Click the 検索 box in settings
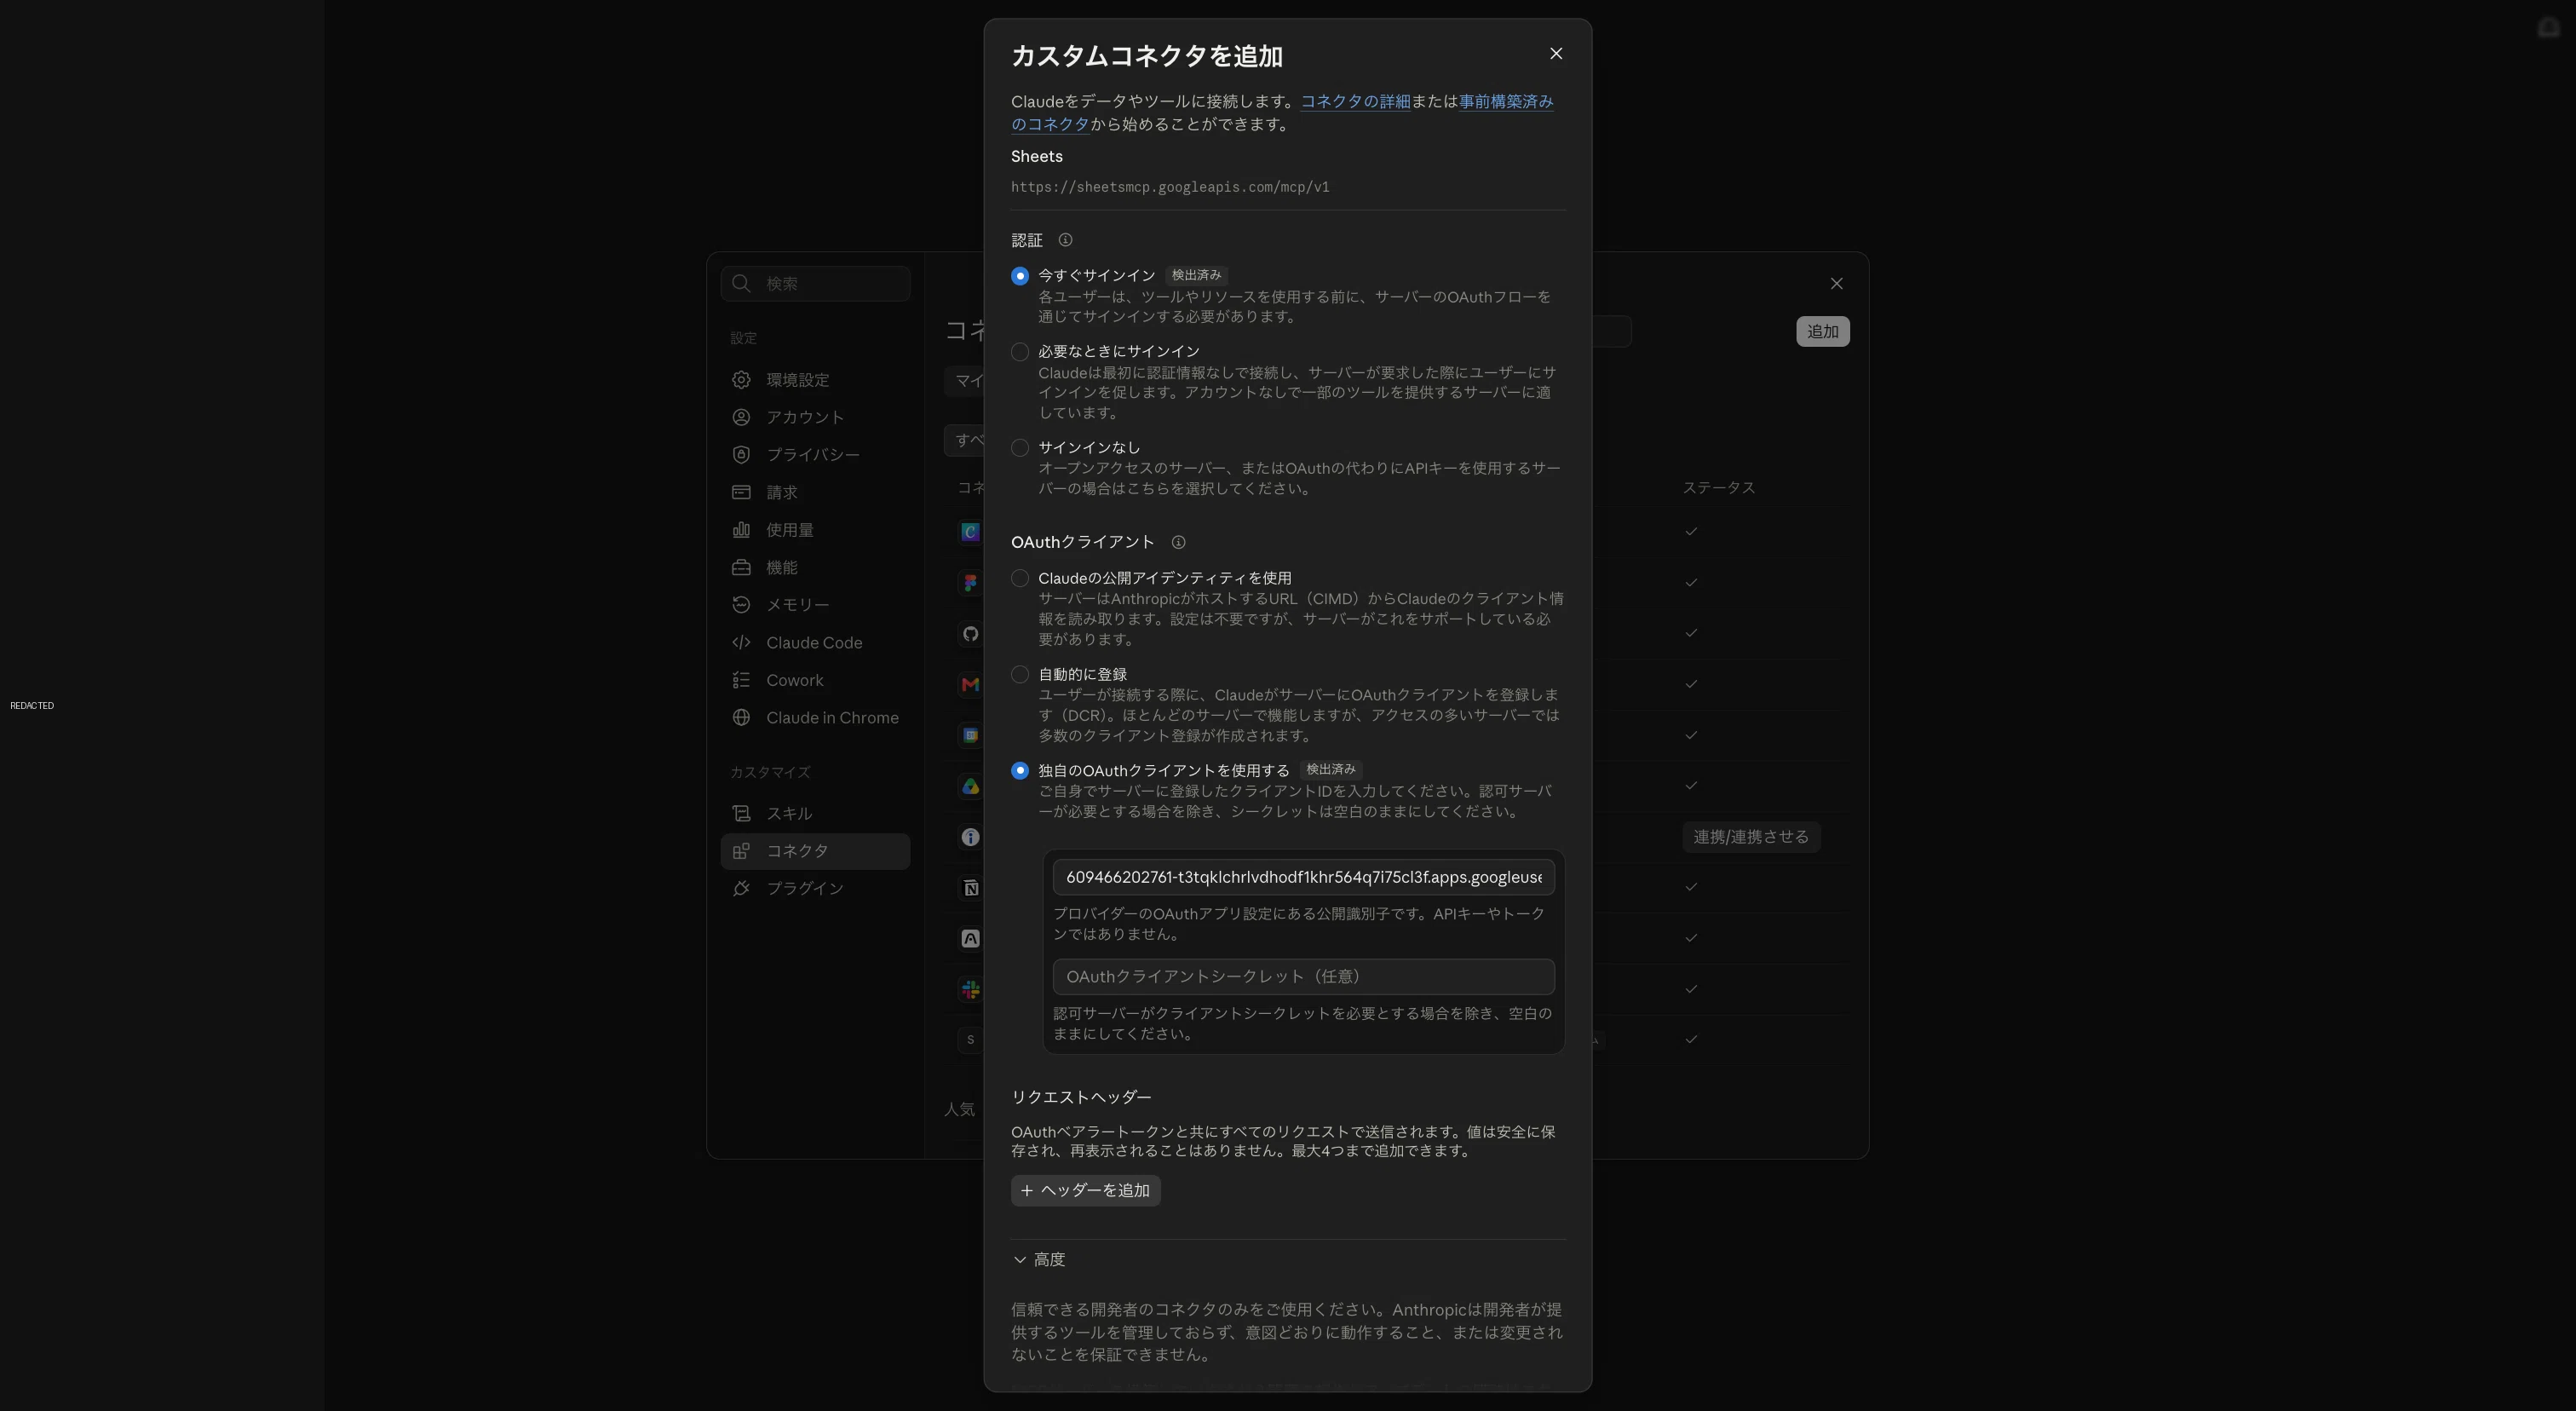The image size is (2576, 1411). click(x=815, y=284)
